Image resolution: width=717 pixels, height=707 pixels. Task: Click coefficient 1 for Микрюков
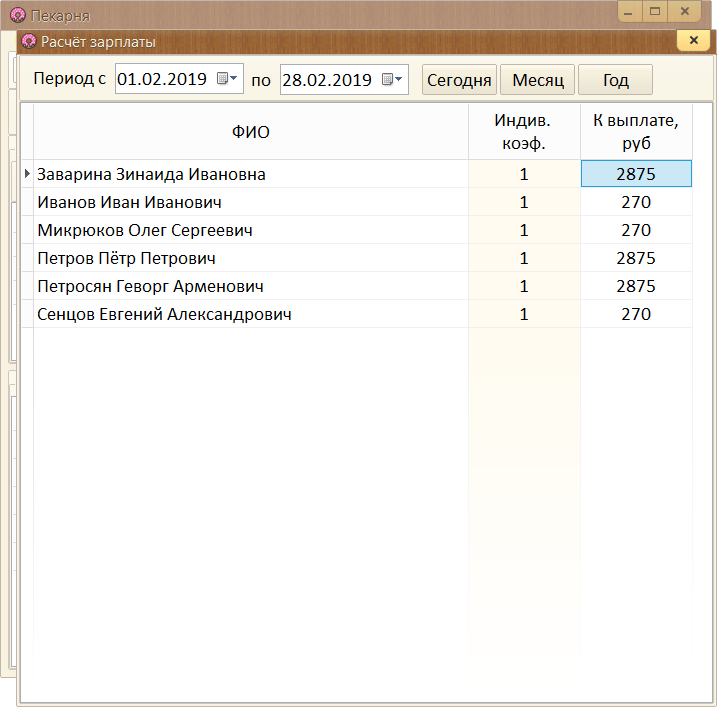click(524, 230)
